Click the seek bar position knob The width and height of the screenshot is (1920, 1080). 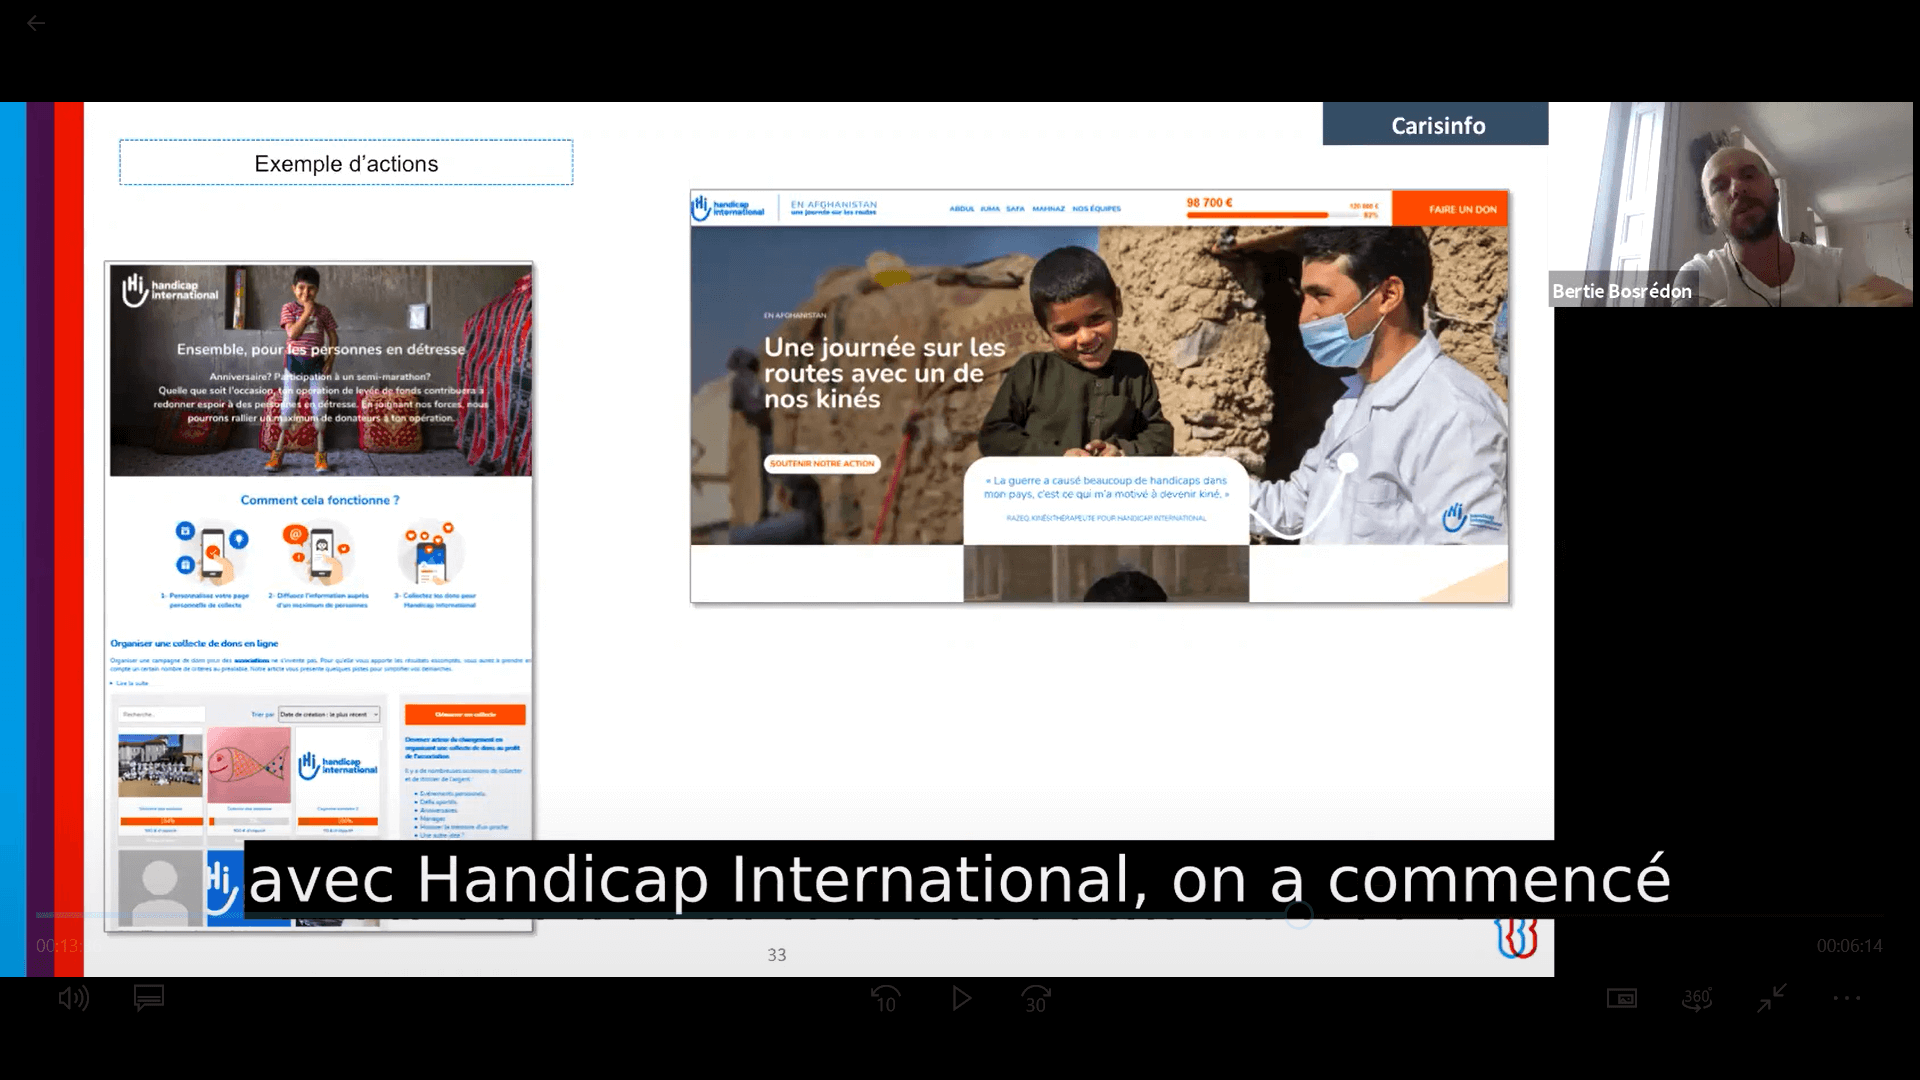click(x=1298, y=915)
